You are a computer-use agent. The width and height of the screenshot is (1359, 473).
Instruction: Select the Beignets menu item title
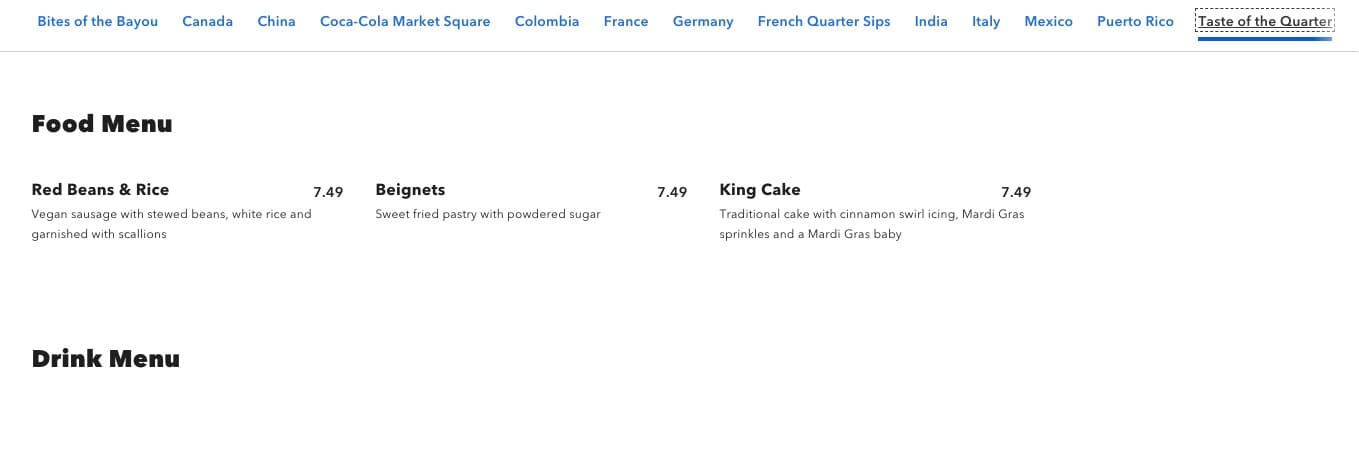tap(410, 190)
